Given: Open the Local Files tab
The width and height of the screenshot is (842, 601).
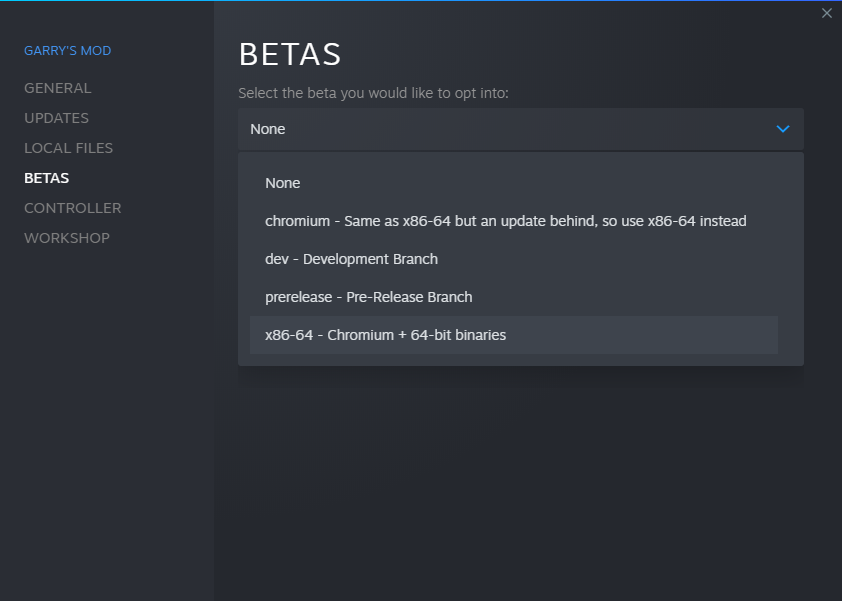Looking at the screenshot, I should pyautogui.click(x=68, y=148).
